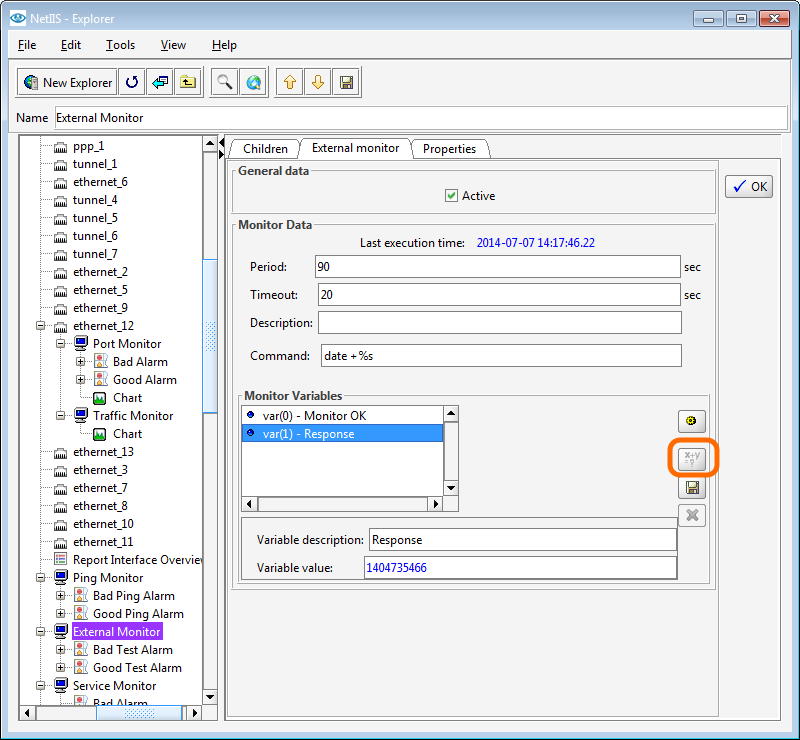Switch to the Children tab
The image size is (800, 740).
point(265,149)
